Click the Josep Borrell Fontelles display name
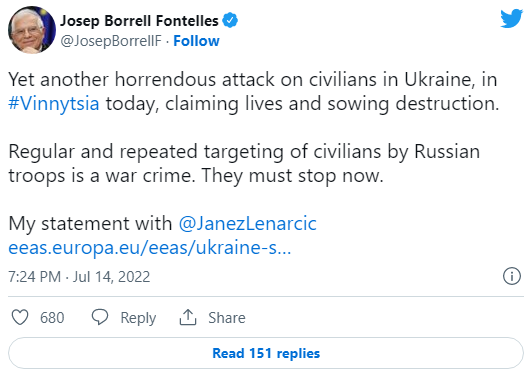 click(139, 21)
